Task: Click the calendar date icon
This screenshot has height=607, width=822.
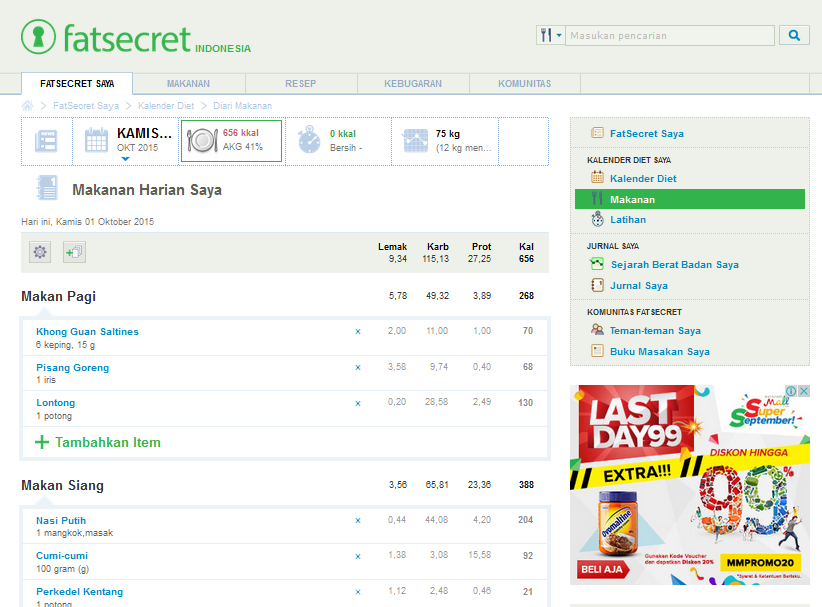Action: (x=96, y=140)
